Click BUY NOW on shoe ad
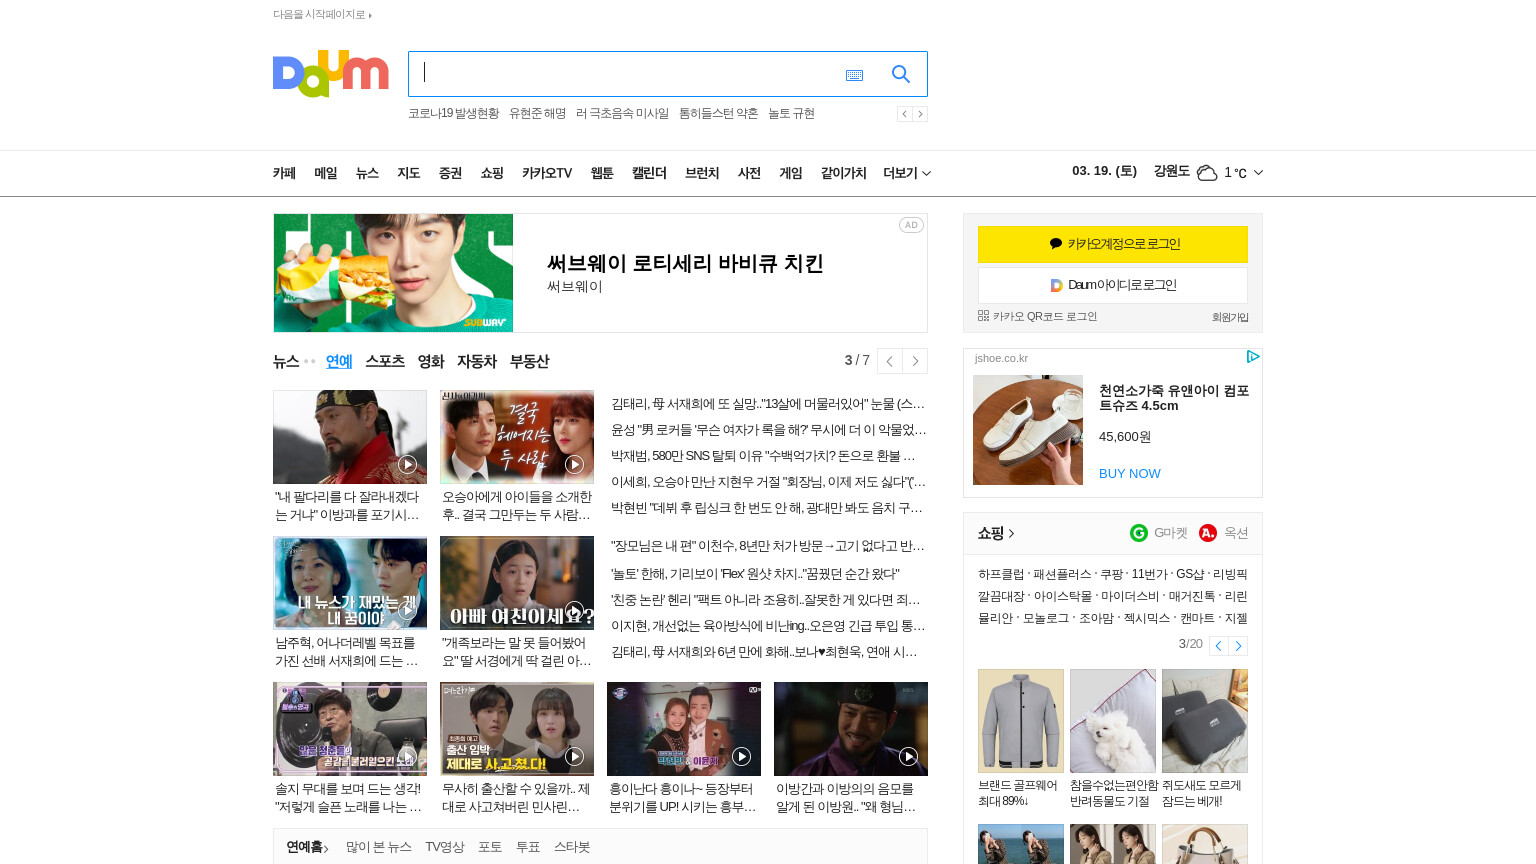 point(1130,474)
